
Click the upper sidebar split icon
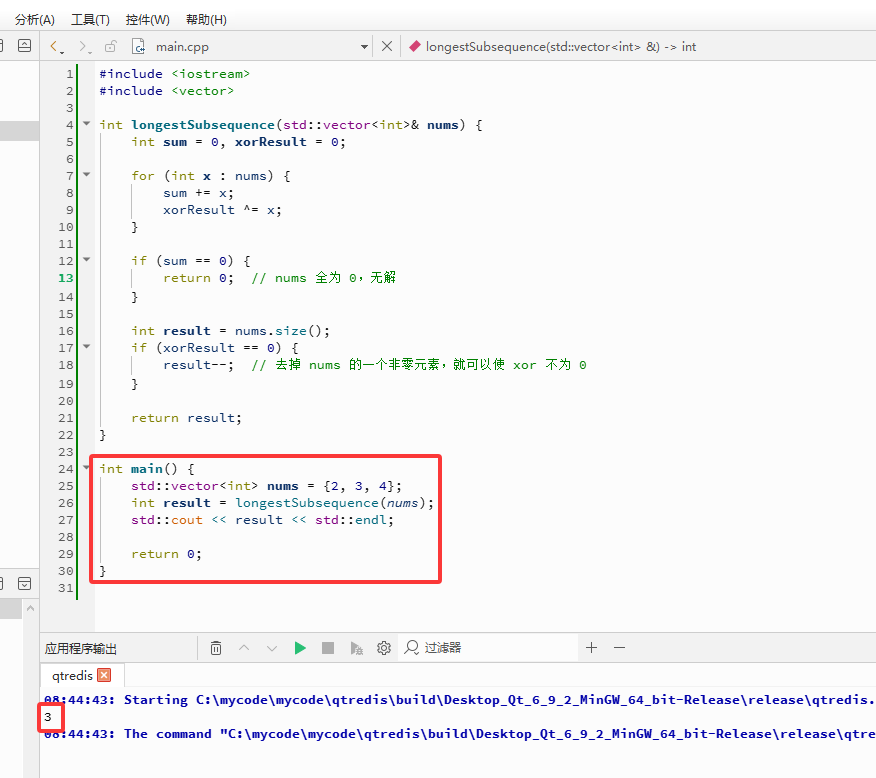pos(25,46)
